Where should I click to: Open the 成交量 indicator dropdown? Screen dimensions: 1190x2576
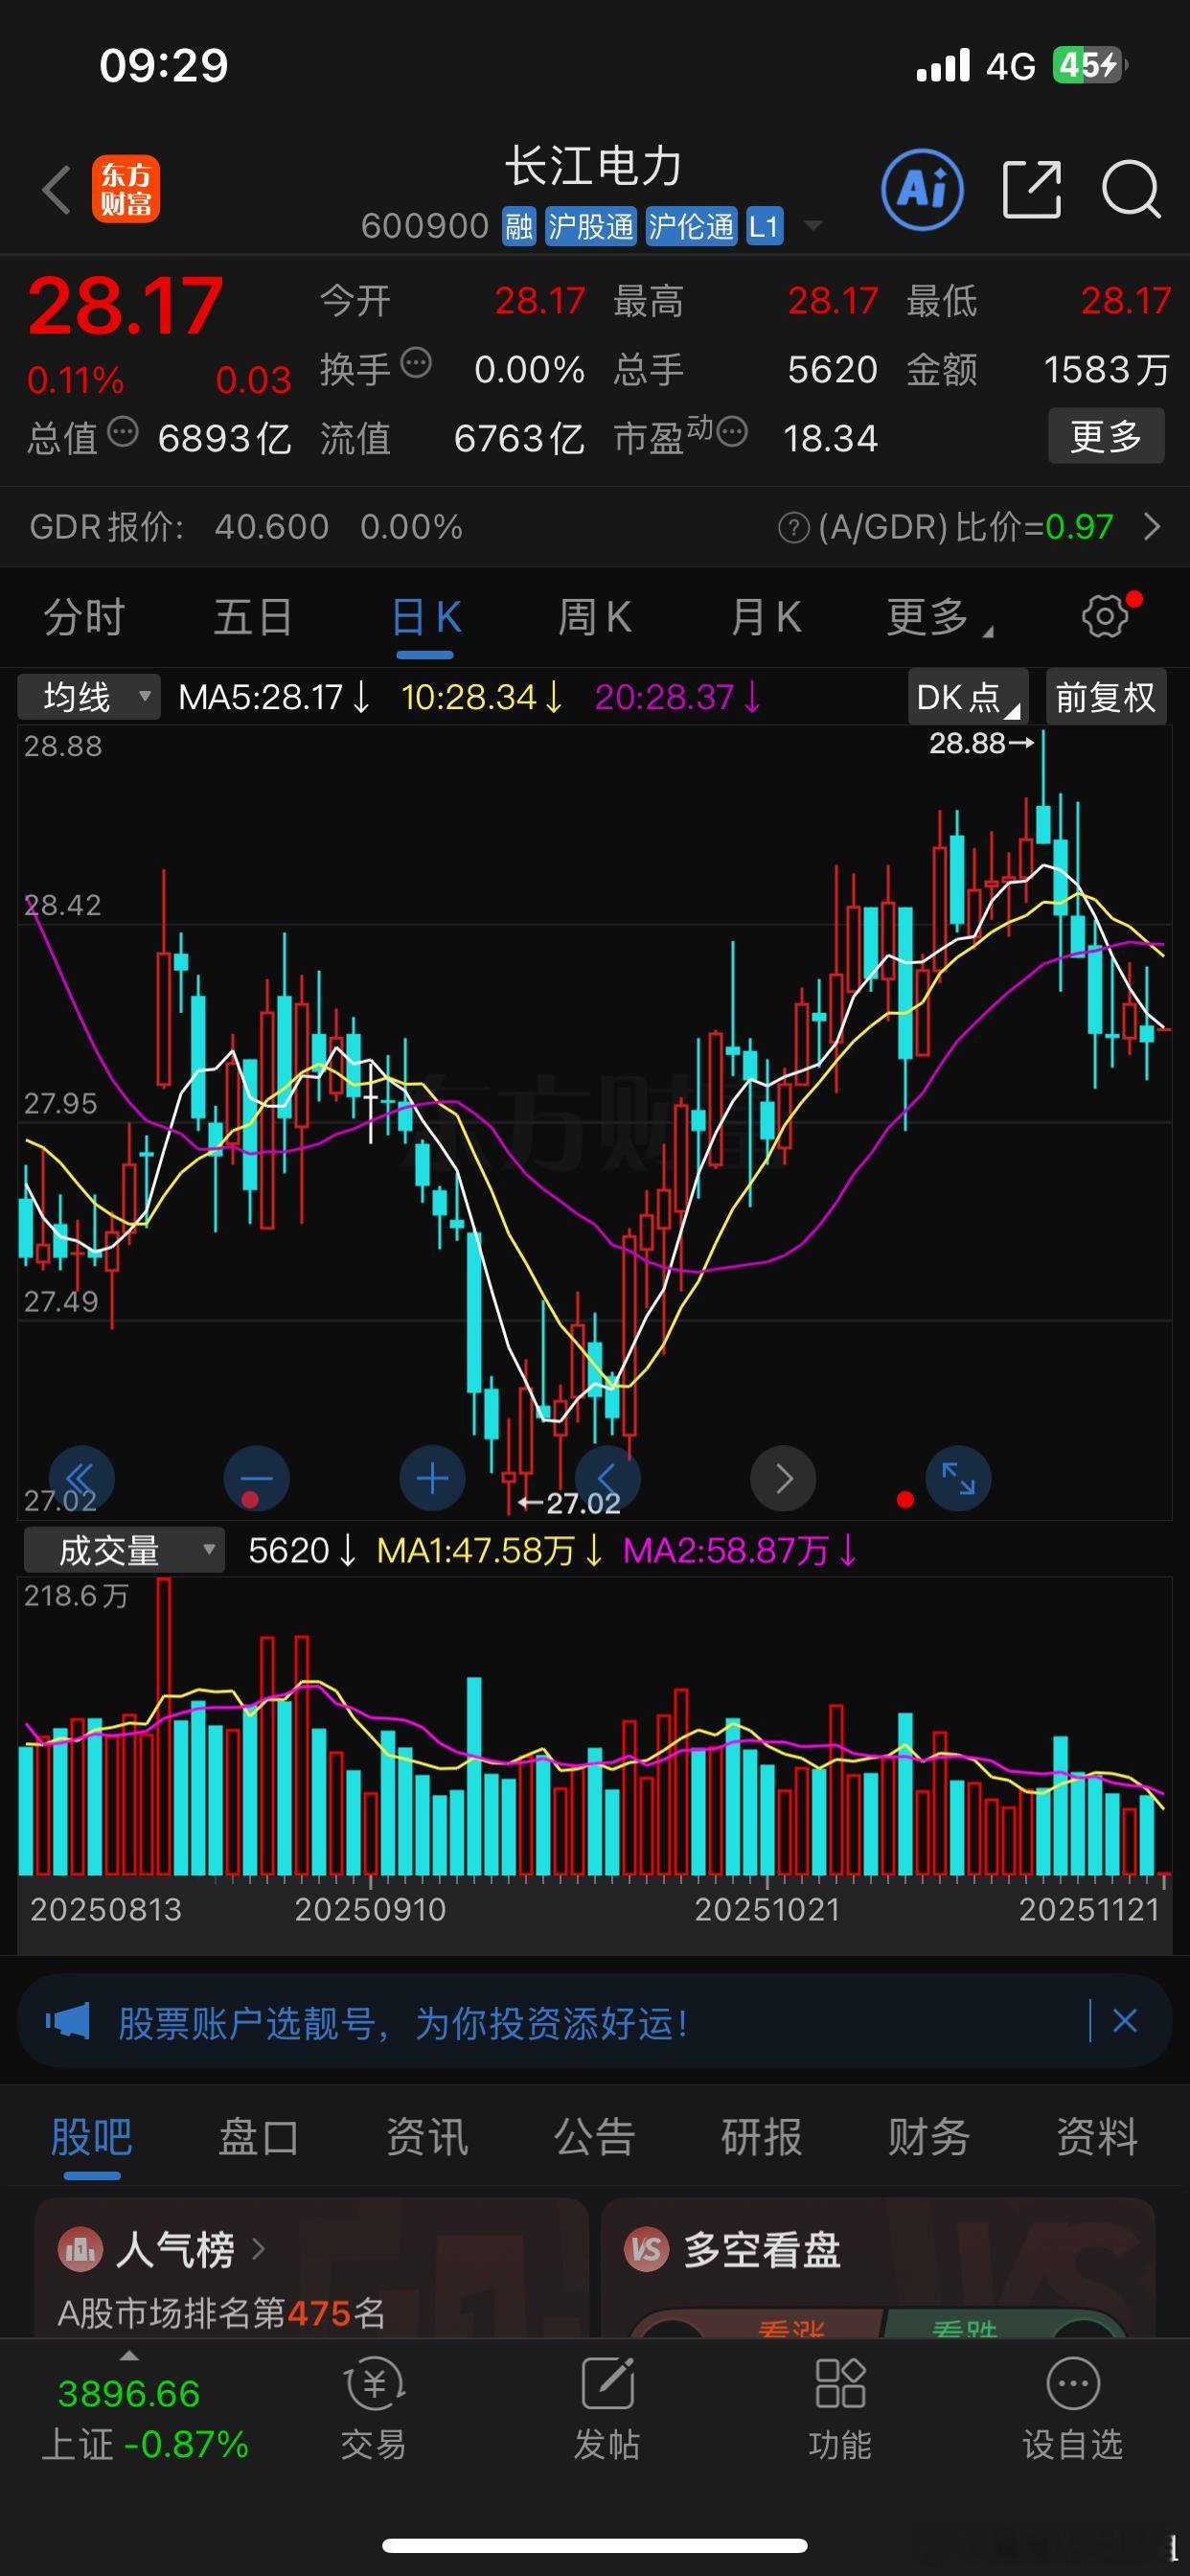[124, 1551]
